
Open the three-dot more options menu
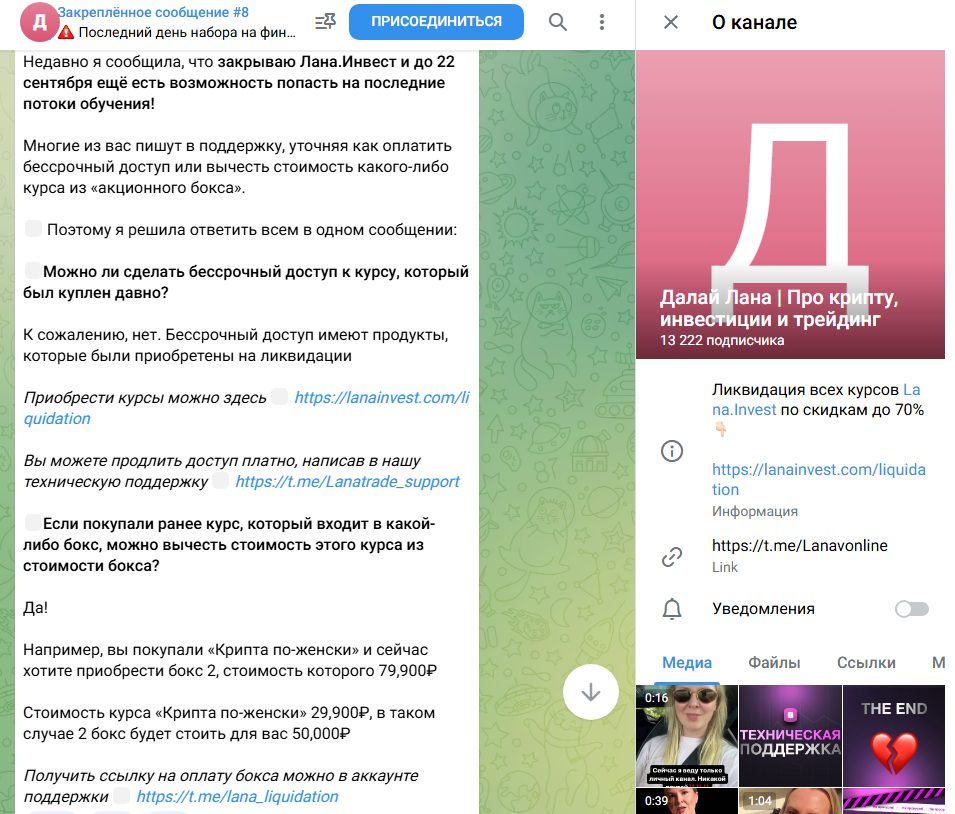coord(602,22)
